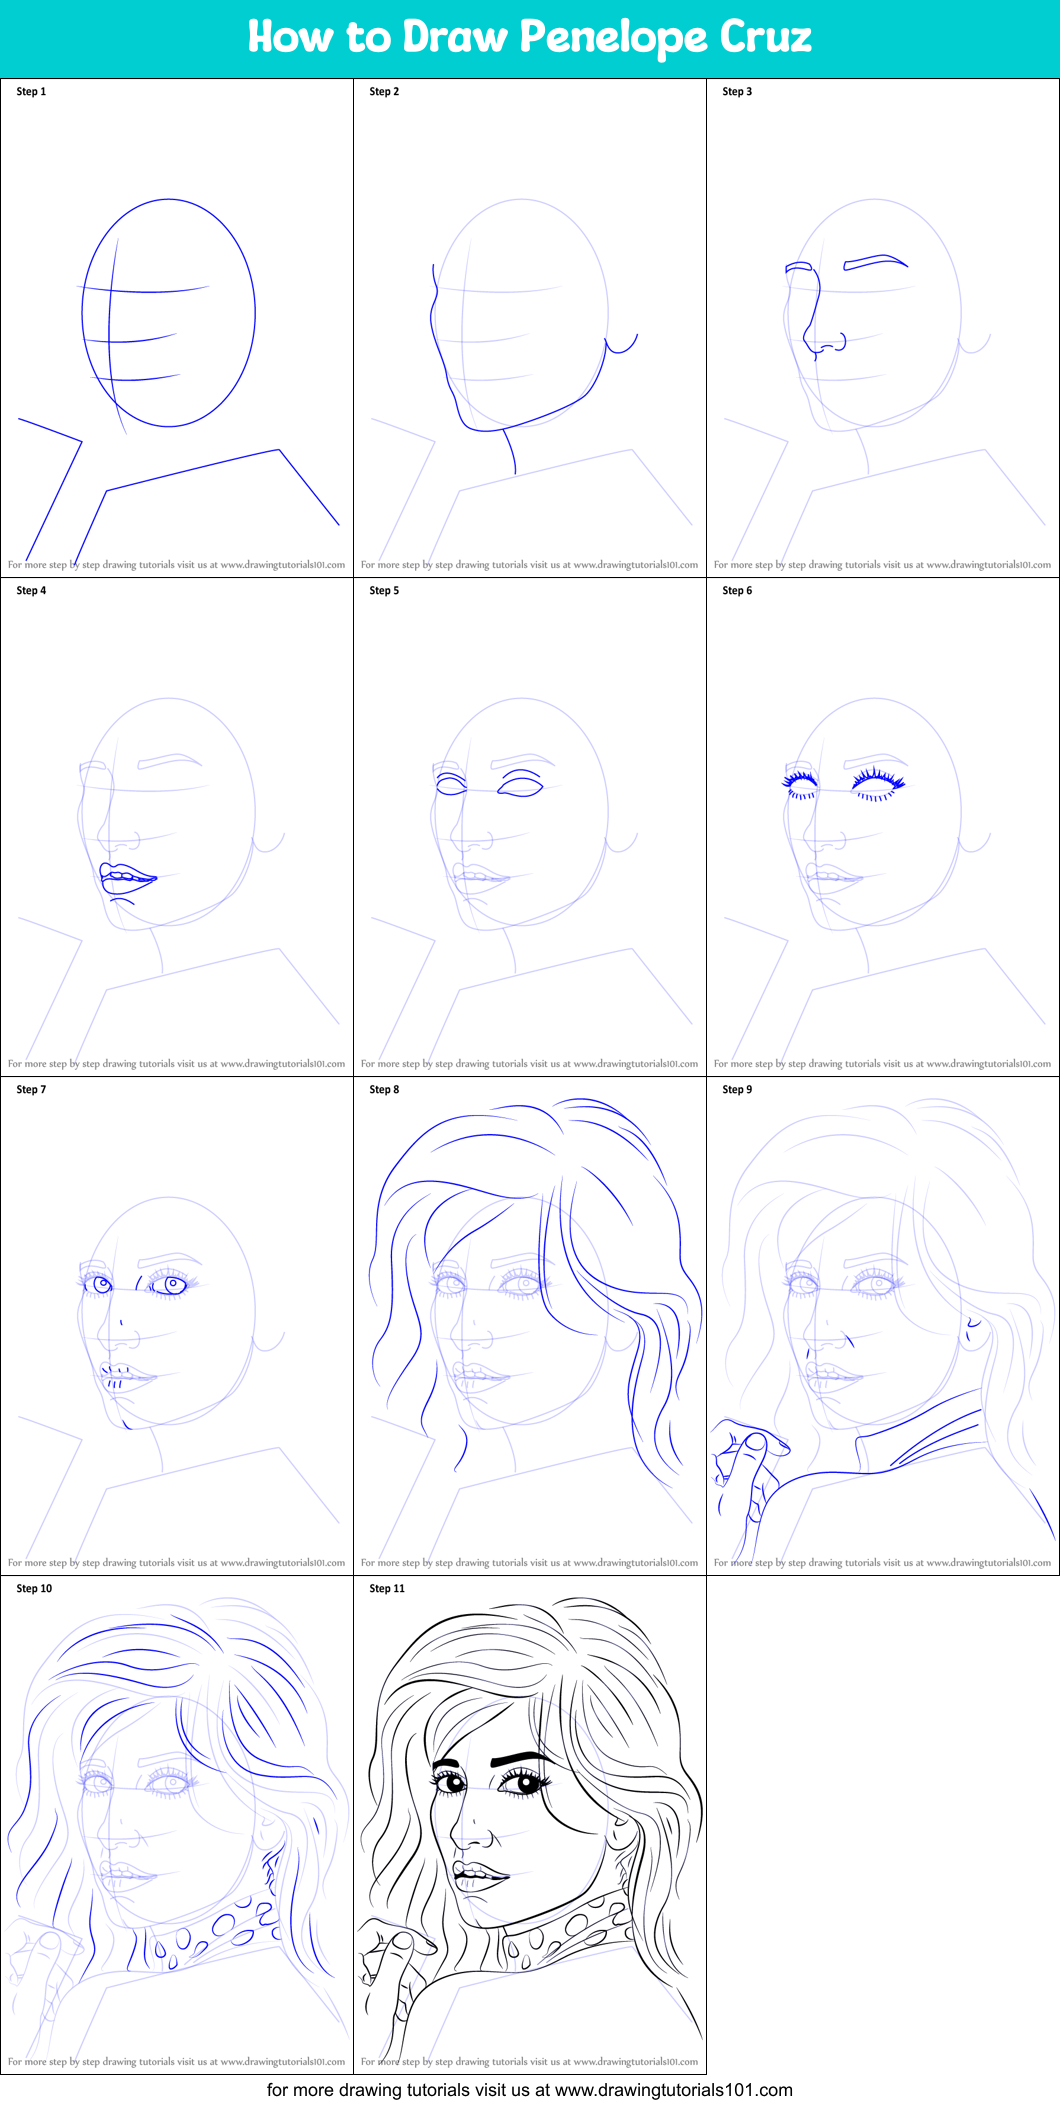The height and width of the screenshot is (2105, 1060).
Task: Click the watermark link inside Step 1 panel
Action: [x=177, y=565]
